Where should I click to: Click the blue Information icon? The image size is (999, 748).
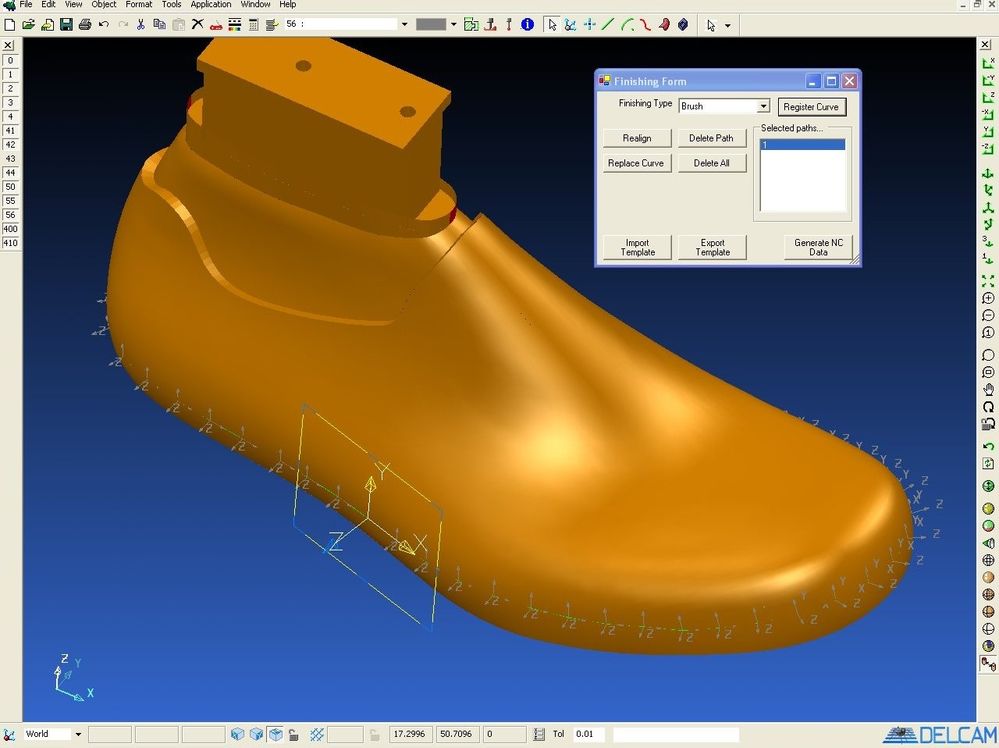527,24
